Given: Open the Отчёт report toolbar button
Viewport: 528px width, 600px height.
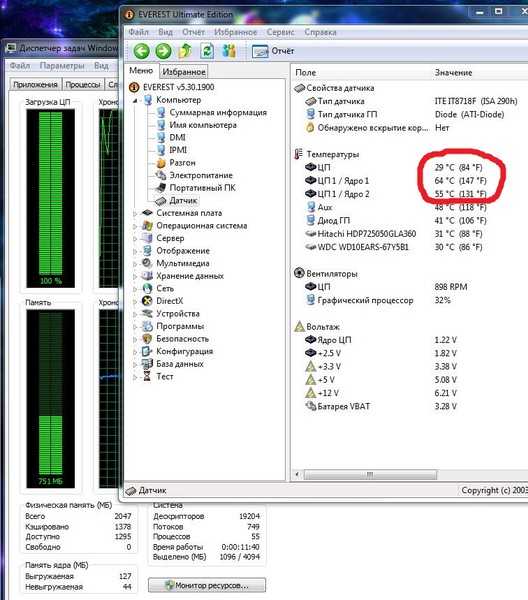Looking at the screenshot, I should (273, 51).
